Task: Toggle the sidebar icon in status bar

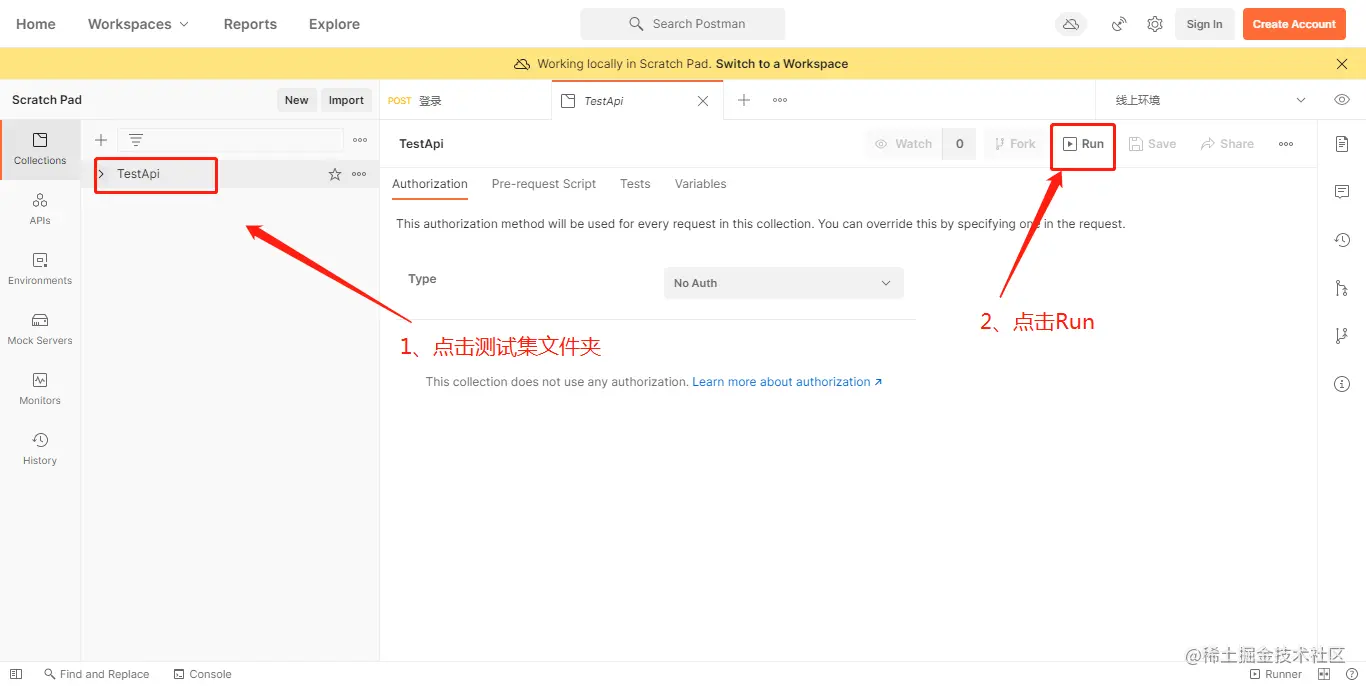Action: coord(16,674)
